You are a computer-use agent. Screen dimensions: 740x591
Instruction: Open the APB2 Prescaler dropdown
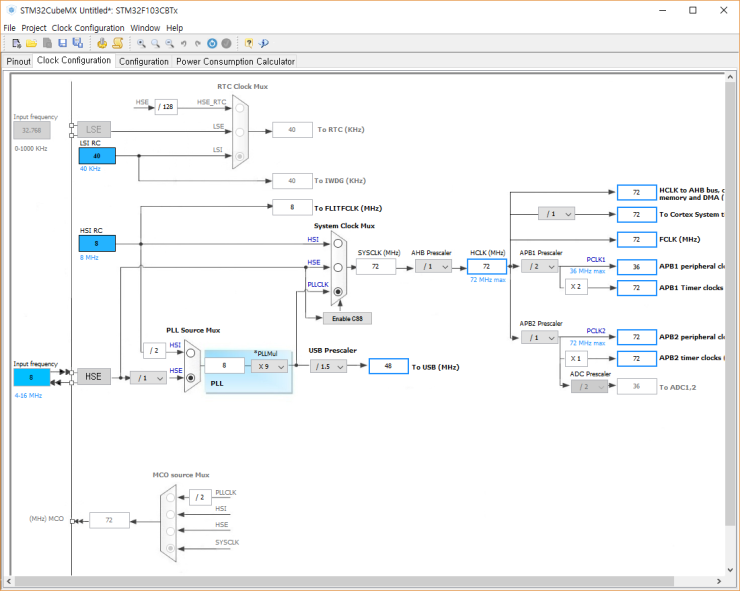(540, 338)
